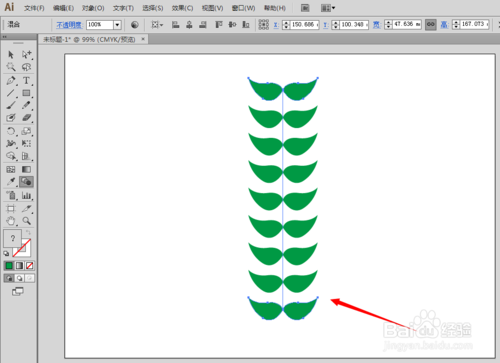Pick the Symbol Sprayer tool
This screenshot has height=363, width=500.
(x=11, y=195)
